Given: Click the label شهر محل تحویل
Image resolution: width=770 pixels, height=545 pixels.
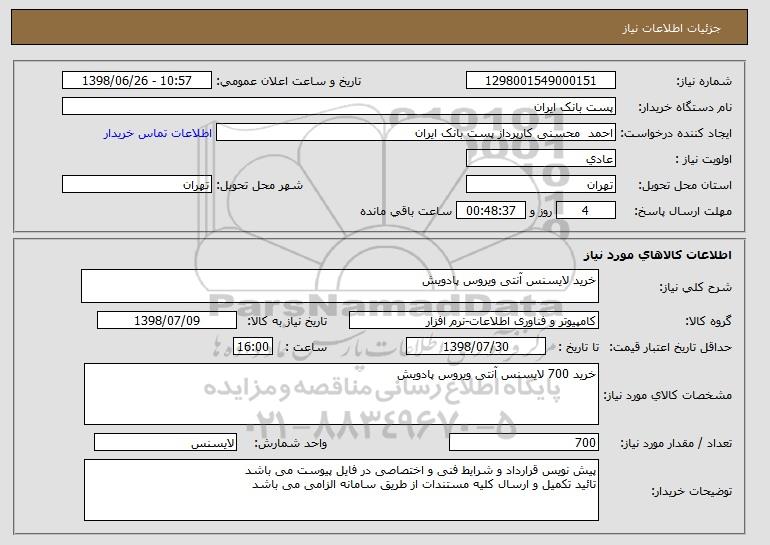Looking at the screenshot, I should click(260, 185).
